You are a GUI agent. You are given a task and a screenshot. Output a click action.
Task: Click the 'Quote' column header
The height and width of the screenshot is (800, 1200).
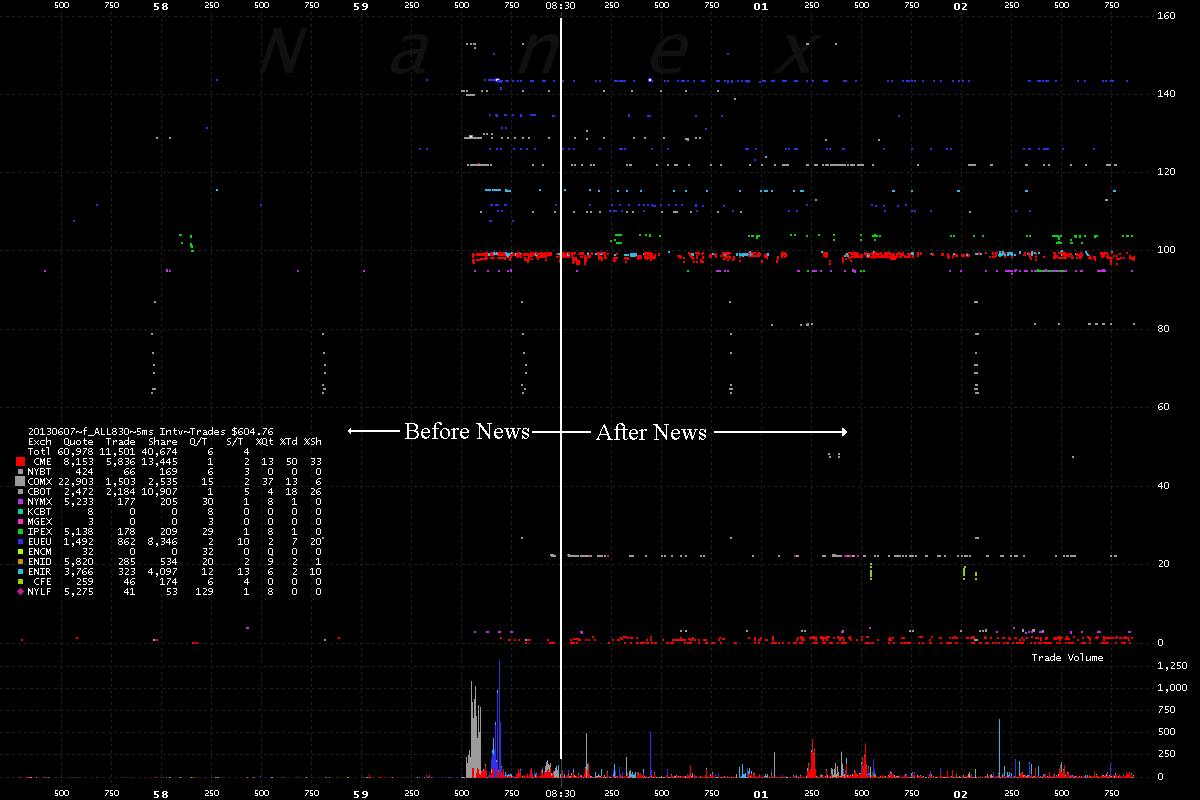point(78,441)
